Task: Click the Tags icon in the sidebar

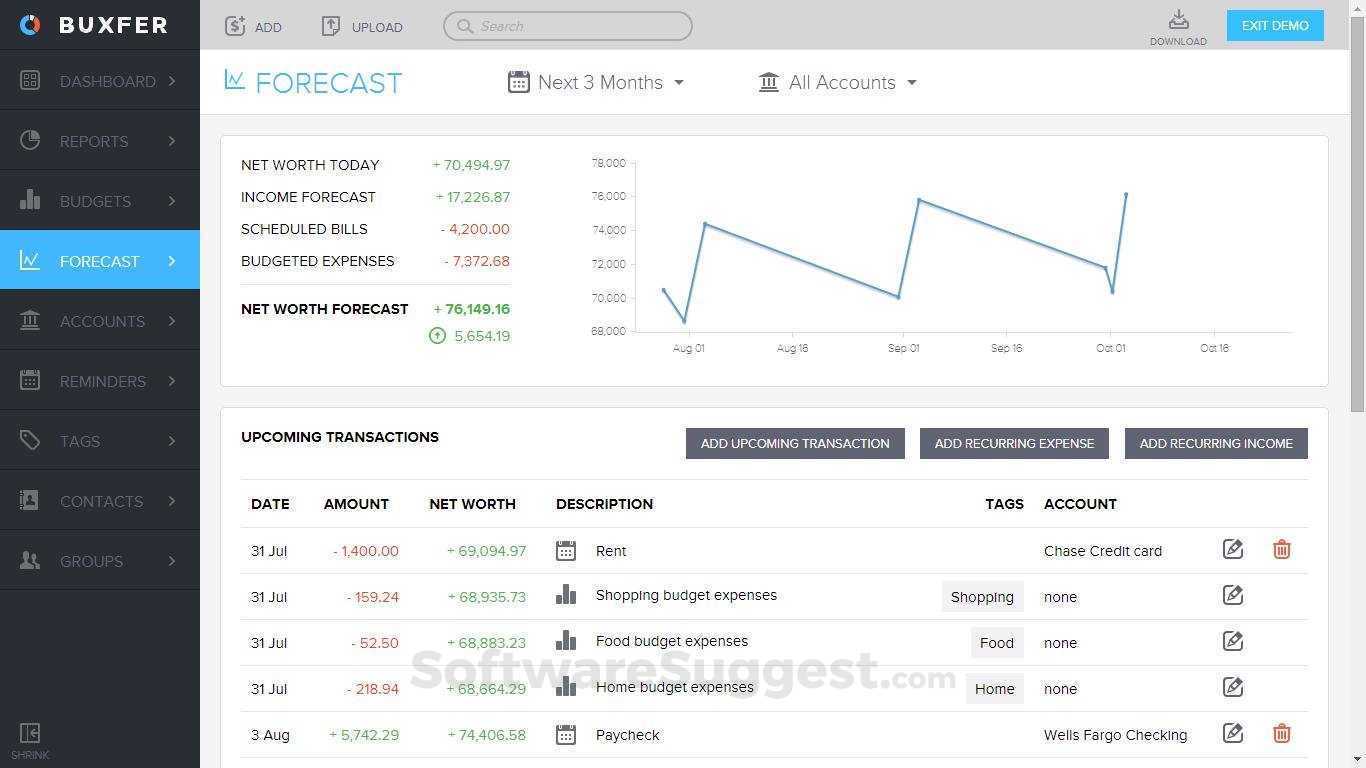Action: point(27,441)
